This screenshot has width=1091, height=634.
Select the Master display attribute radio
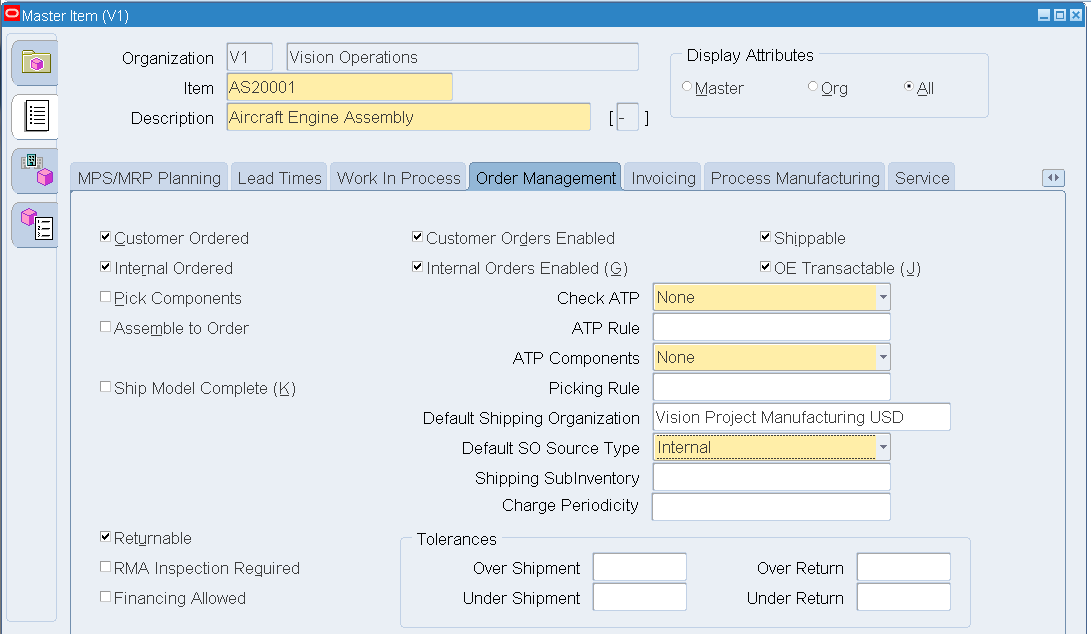pos(687,86)
